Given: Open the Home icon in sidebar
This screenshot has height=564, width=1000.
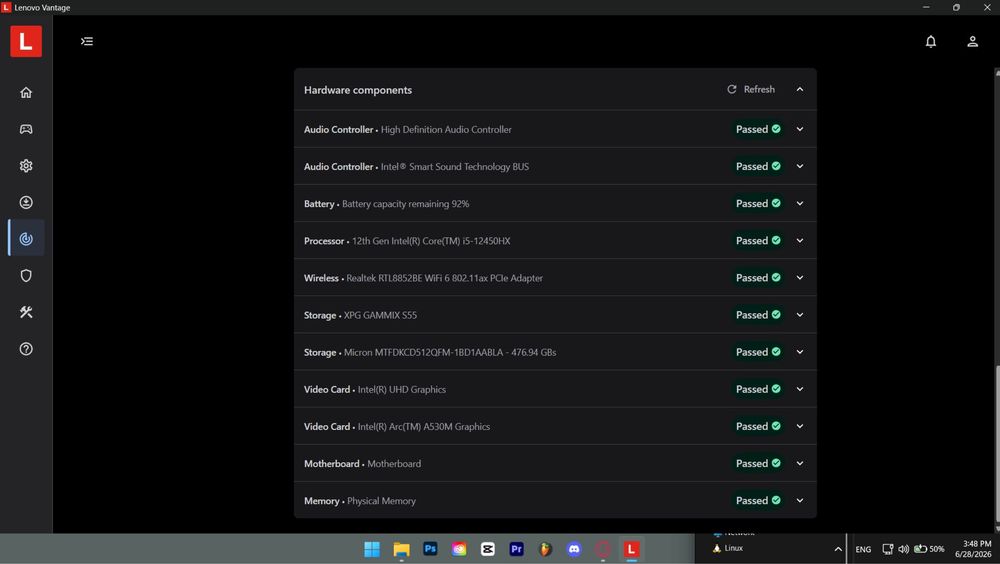Looking at the screenshot, I should (x=26, y=93).
